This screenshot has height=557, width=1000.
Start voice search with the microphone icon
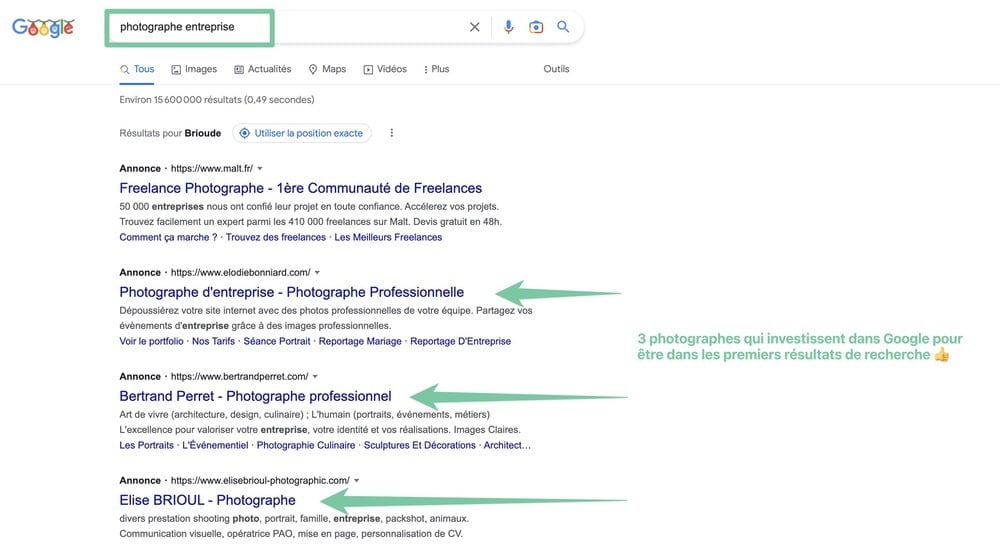click(508, 27)
